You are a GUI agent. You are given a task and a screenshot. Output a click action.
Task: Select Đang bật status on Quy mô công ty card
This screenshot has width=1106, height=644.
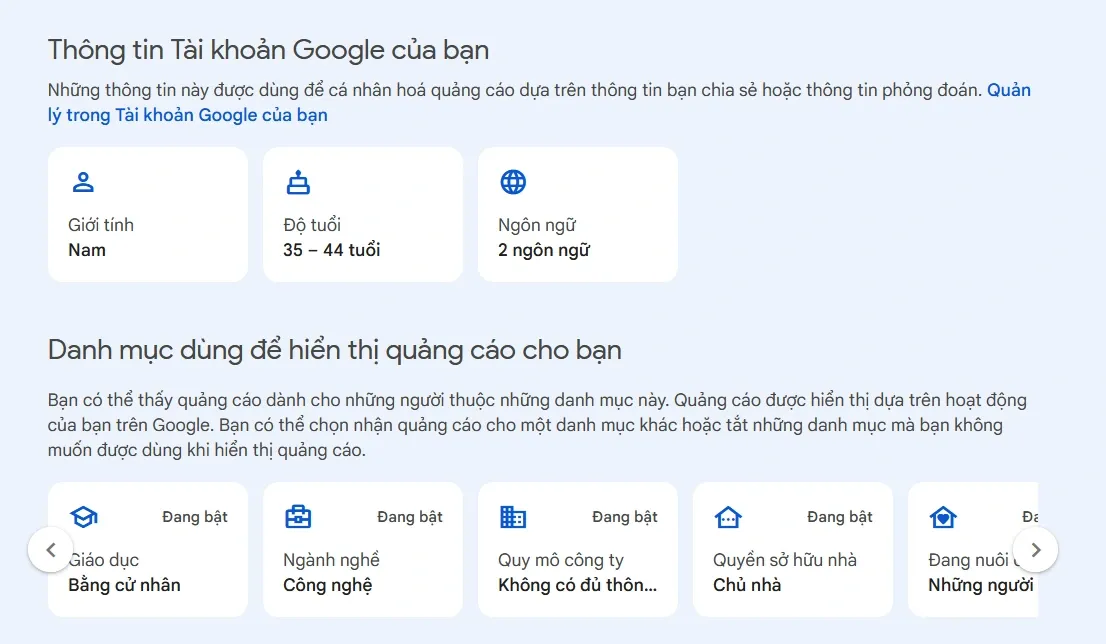[x=625, y=517]
